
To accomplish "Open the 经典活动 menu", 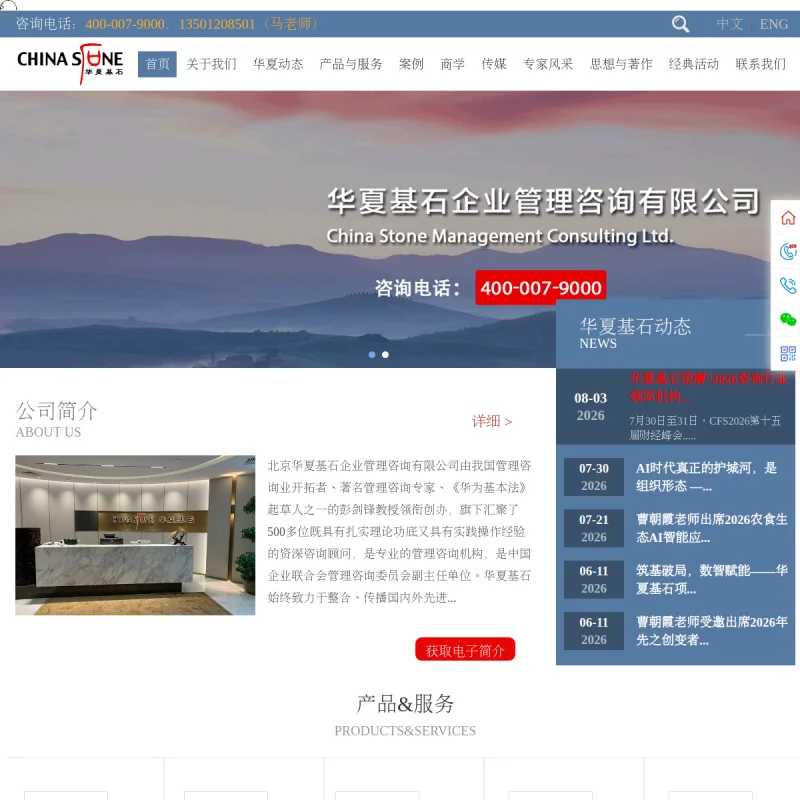I will [x=694, y=64].
